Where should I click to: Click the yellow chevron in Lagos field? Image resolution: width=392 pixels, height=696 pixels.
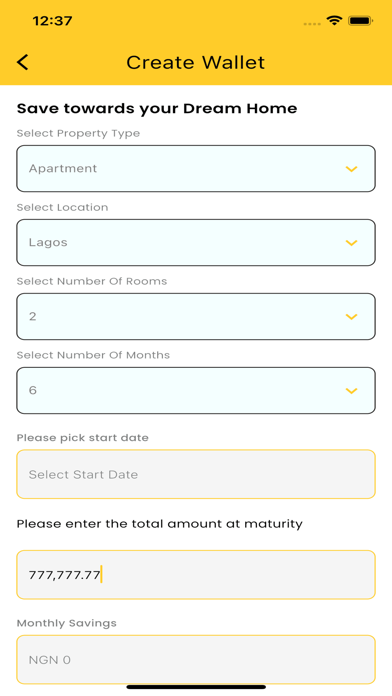(351, 243)
